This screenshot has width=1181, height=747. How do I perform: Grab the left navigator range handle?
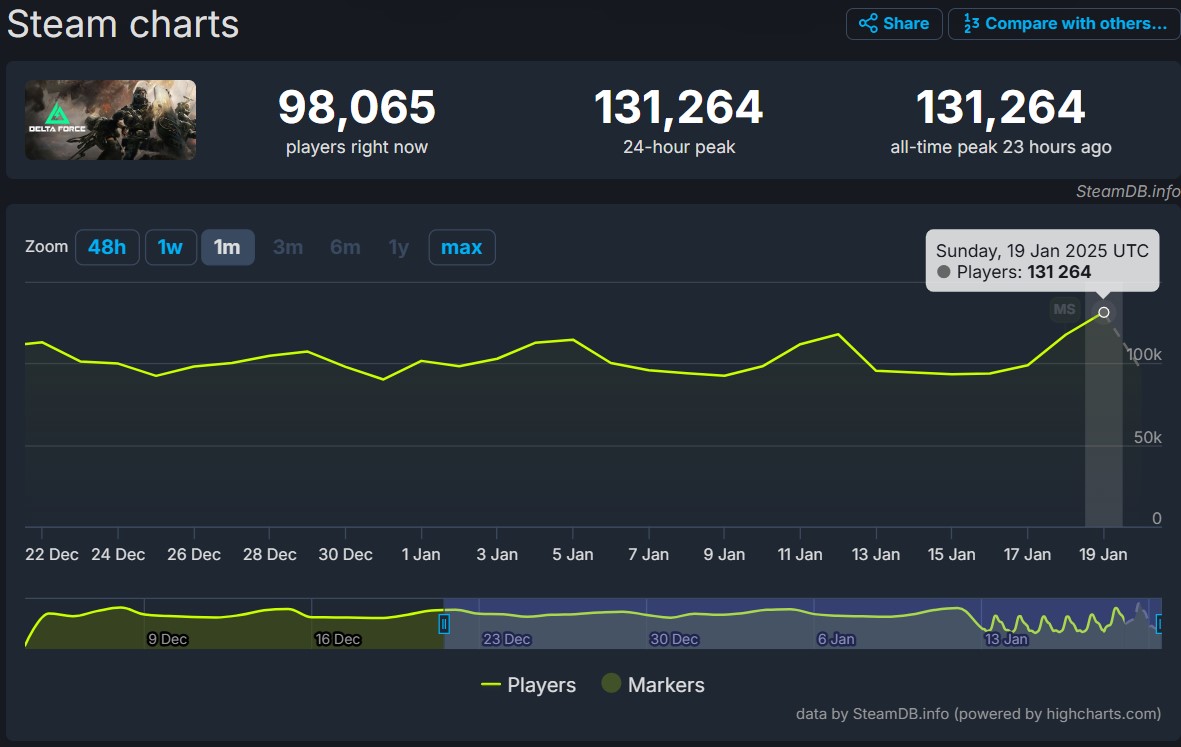pyautogui.click(x=444, y=624)
